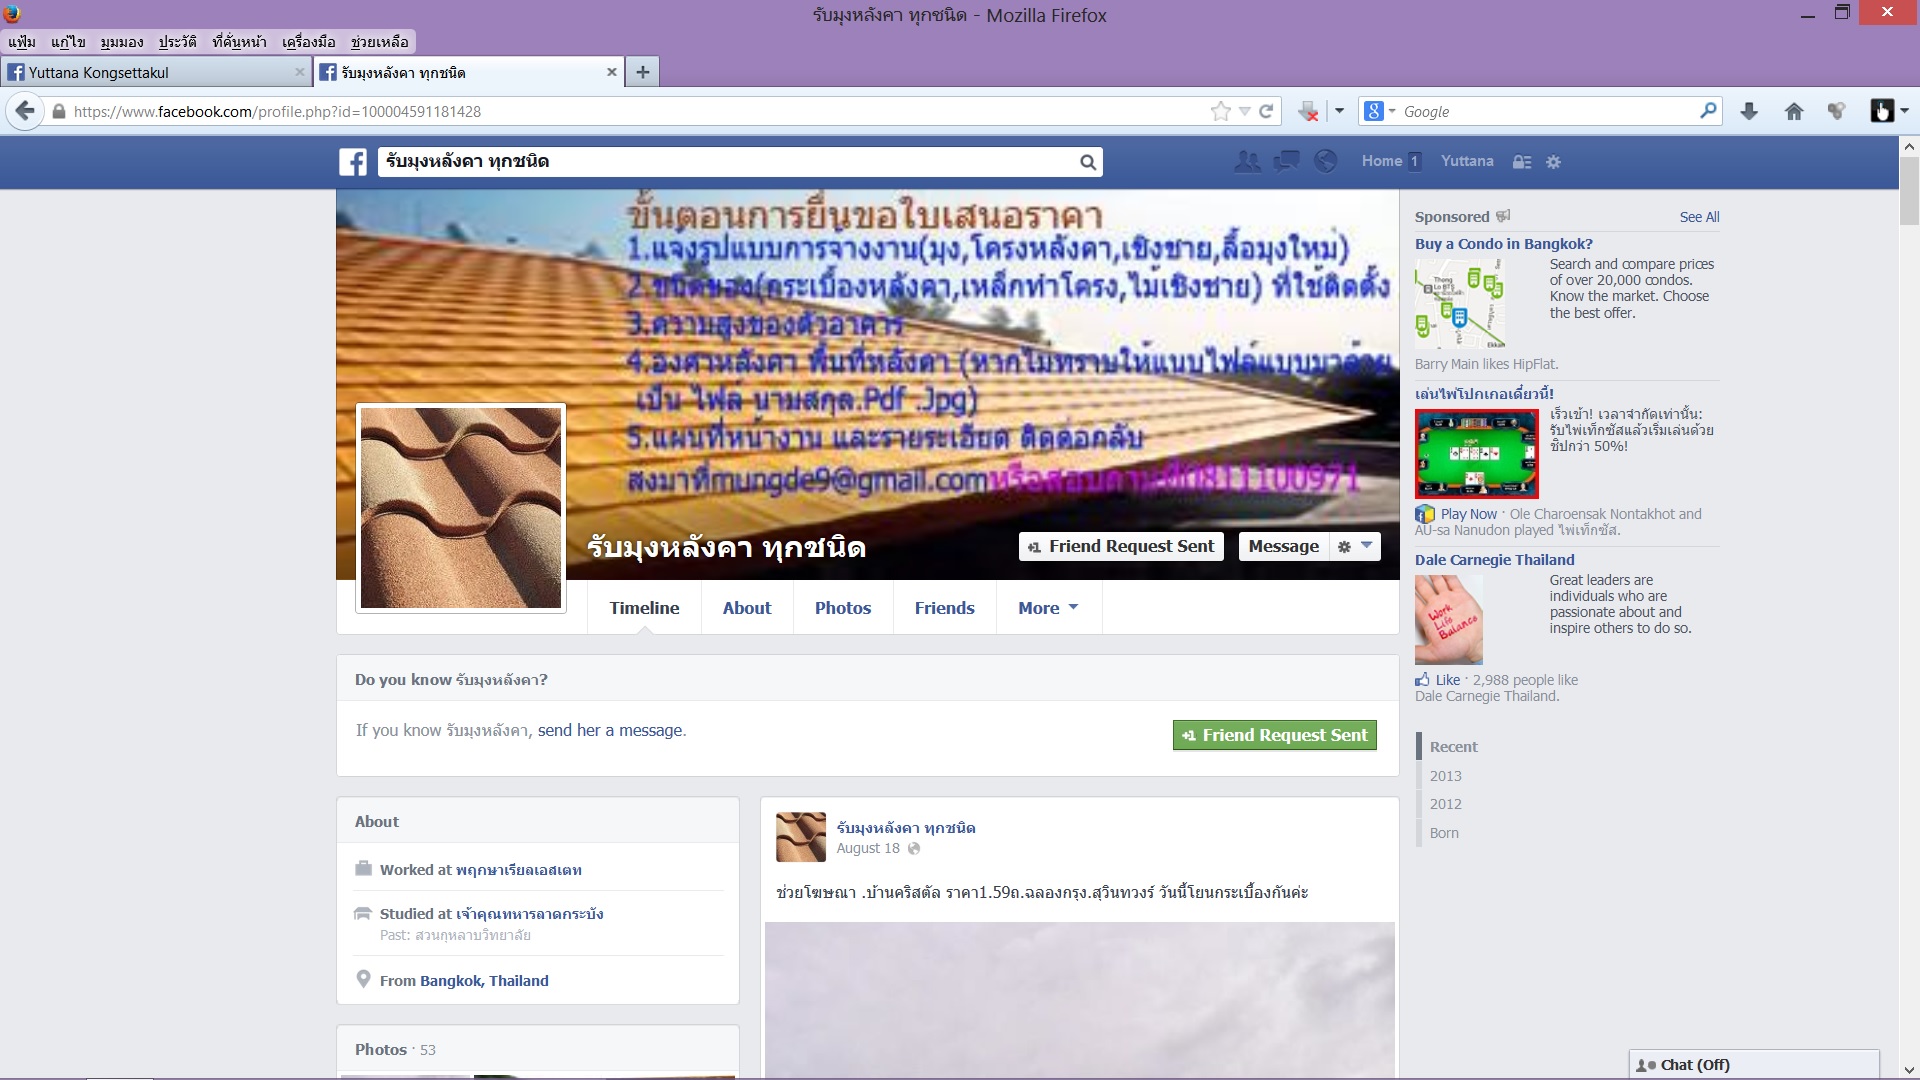Screen dimensions: 1920x1080
Task: Toggle the green Friend Request Sent button
Action: [1274, 735]
